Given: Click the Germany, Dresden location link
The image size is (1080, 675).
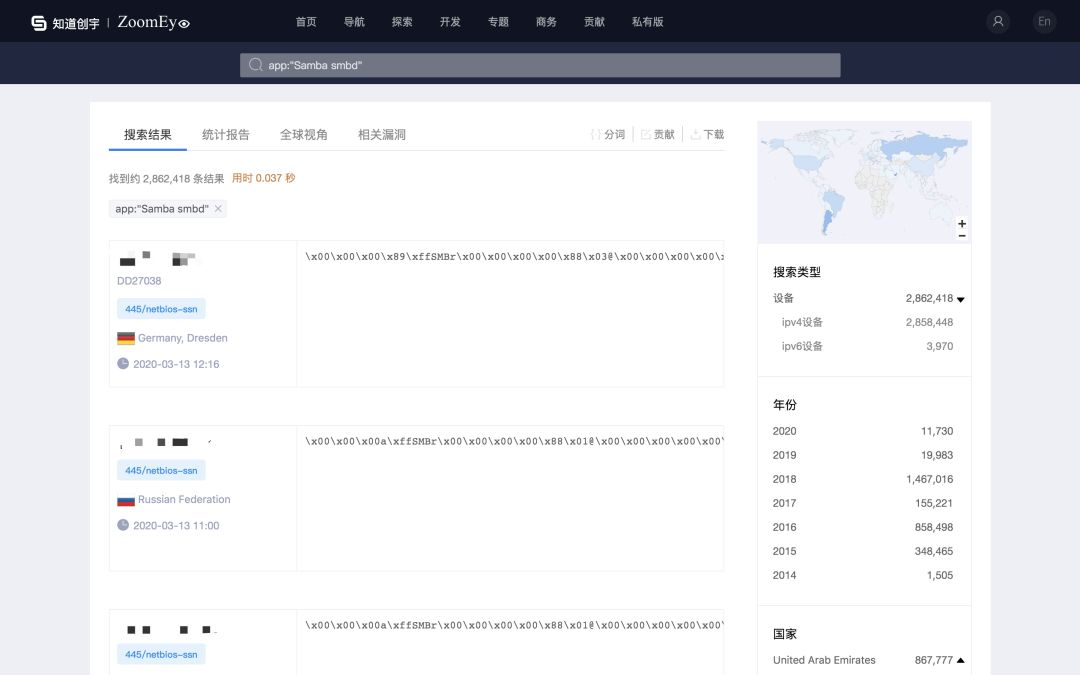Looking at the screenshot, I should point(183,338).
